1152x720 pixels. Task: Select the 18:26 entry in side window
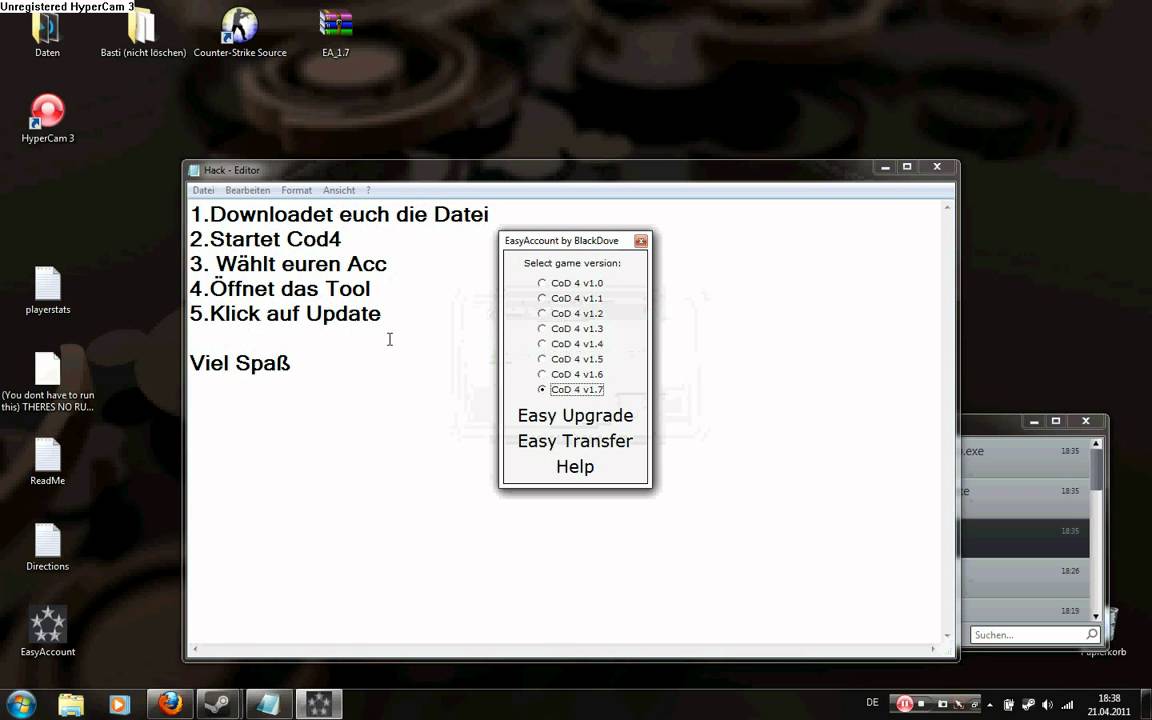tap(1025, 577)
